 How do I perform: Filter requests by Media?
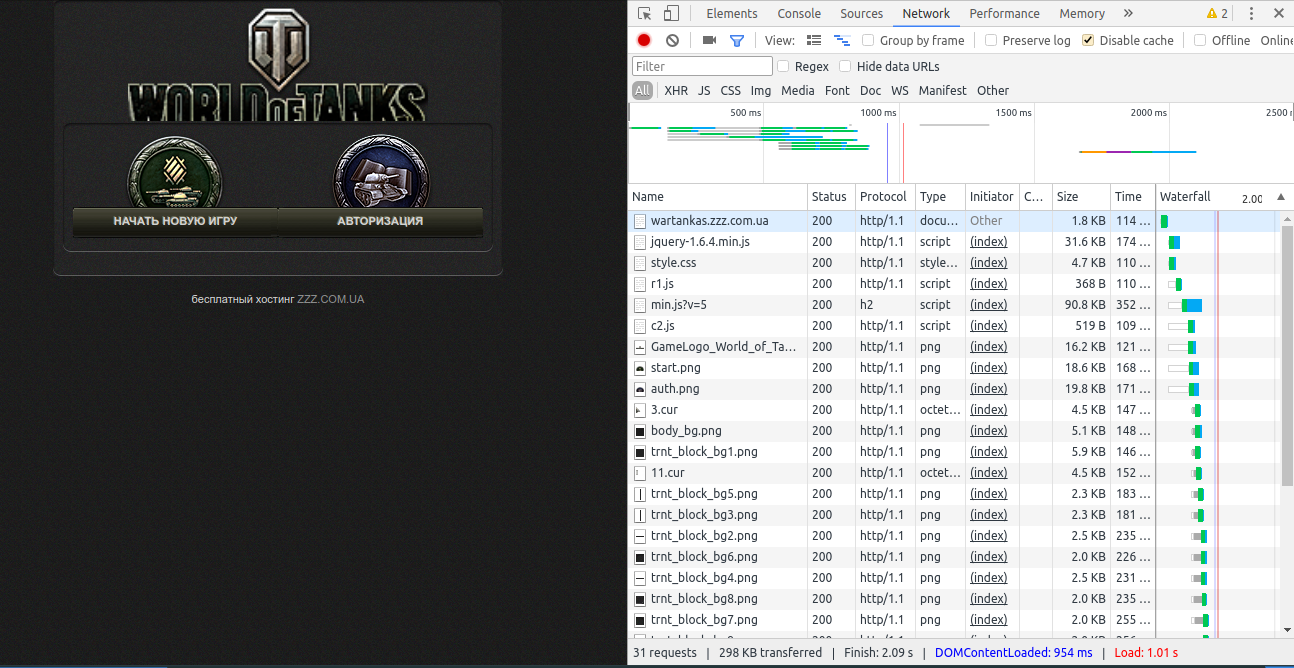tap(798, 90)
